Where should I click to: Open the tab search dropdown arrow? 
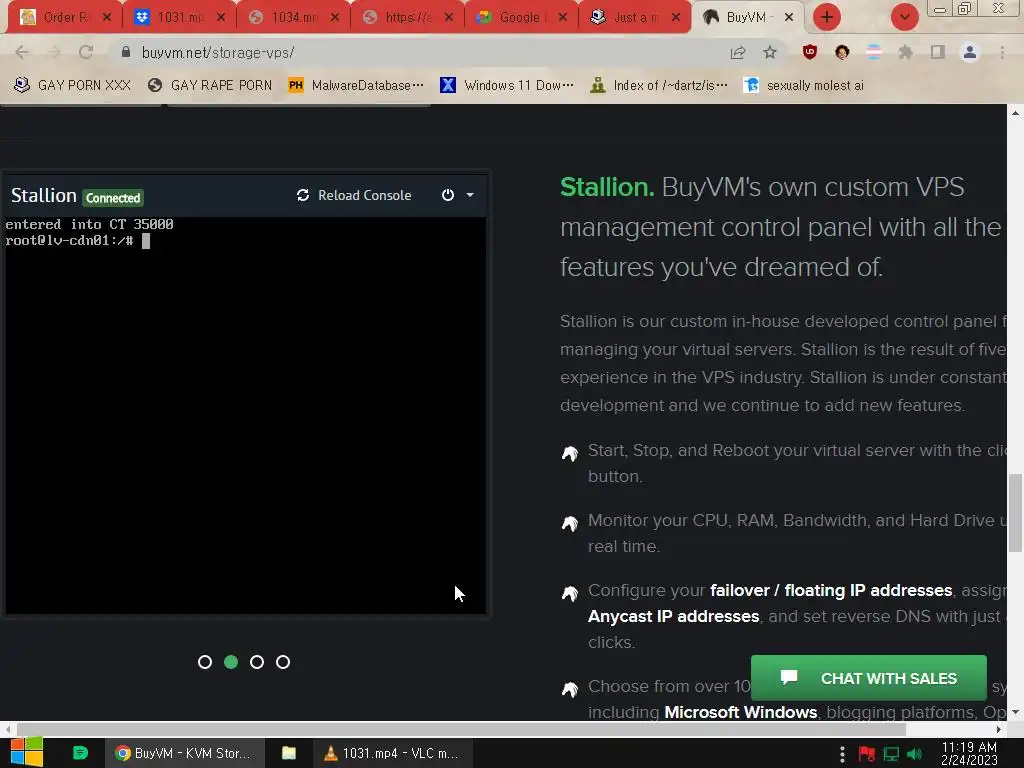(904, 17)
